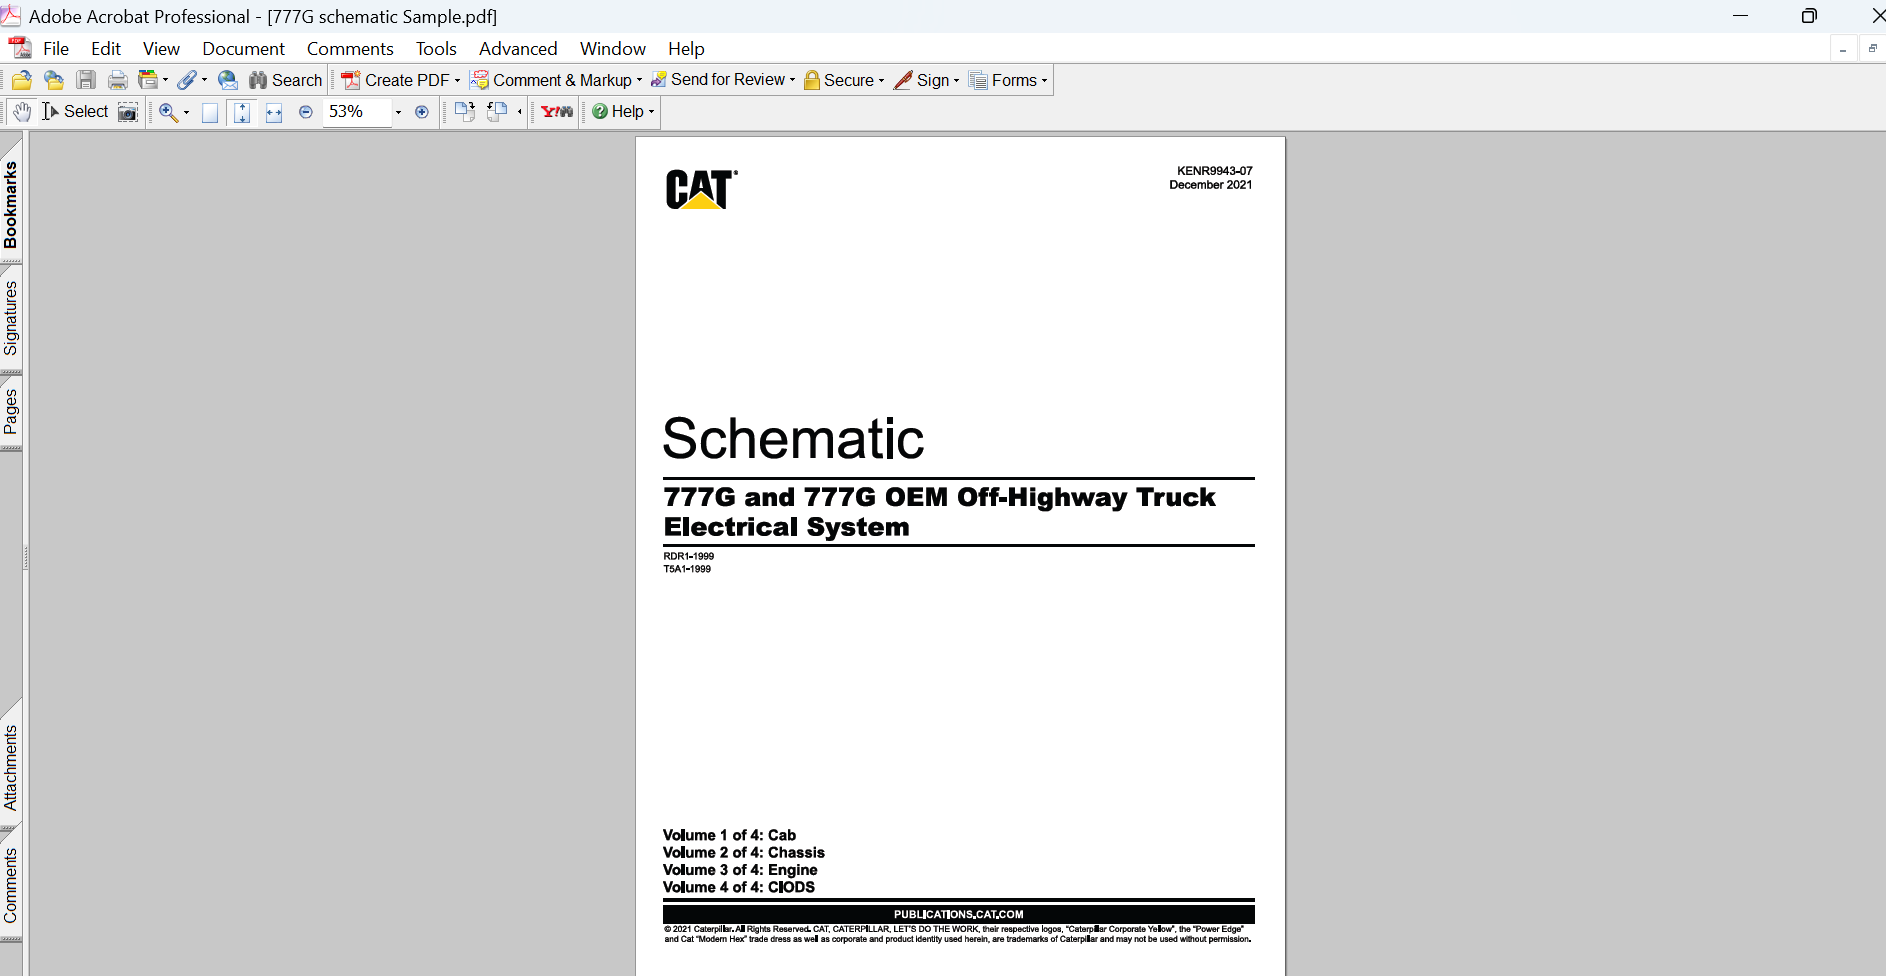Click the Save floppy disk icon
Screen dimensions: 1886x976
point(86,80)
